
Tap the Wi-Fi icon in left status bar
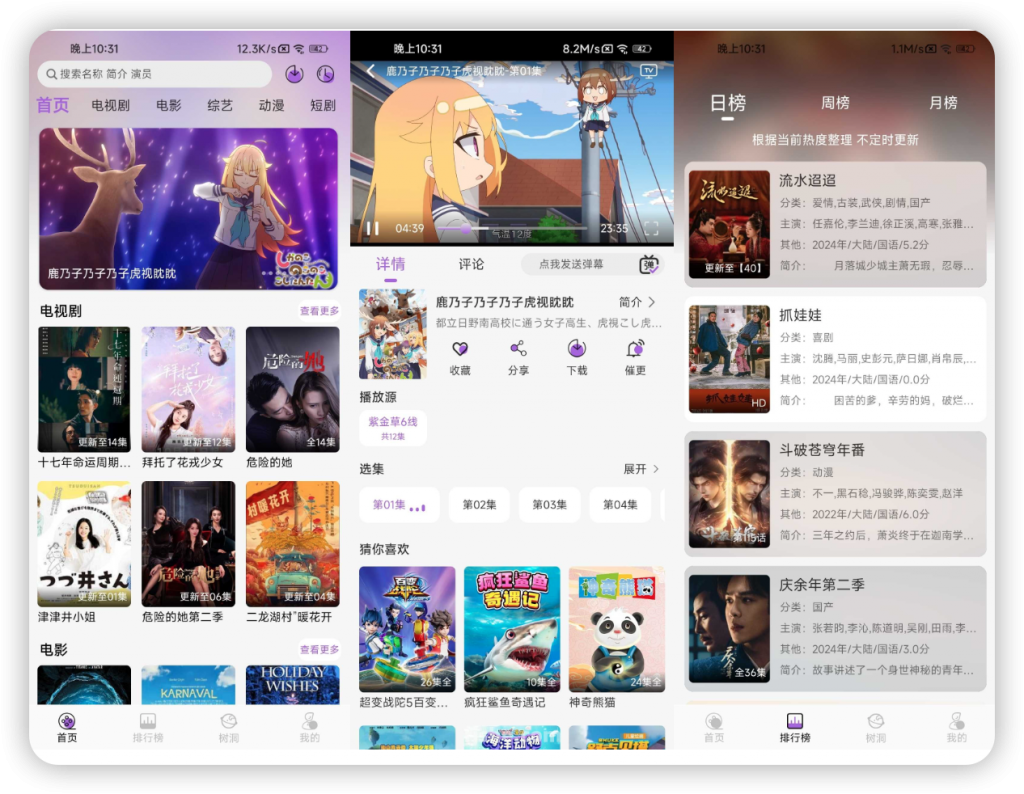[x=299, y=49]
